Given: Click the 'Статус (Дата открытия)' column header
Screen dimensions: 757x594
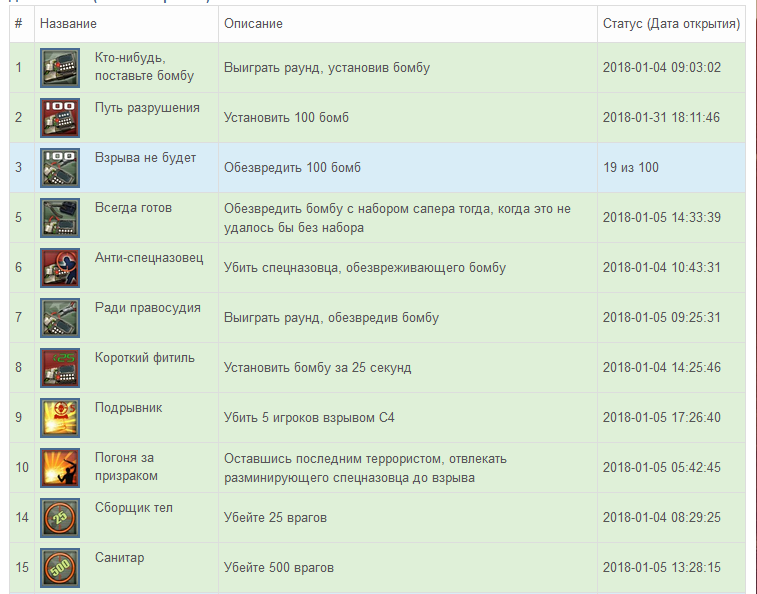Looking at the screenshot, I should click(671, 23).
